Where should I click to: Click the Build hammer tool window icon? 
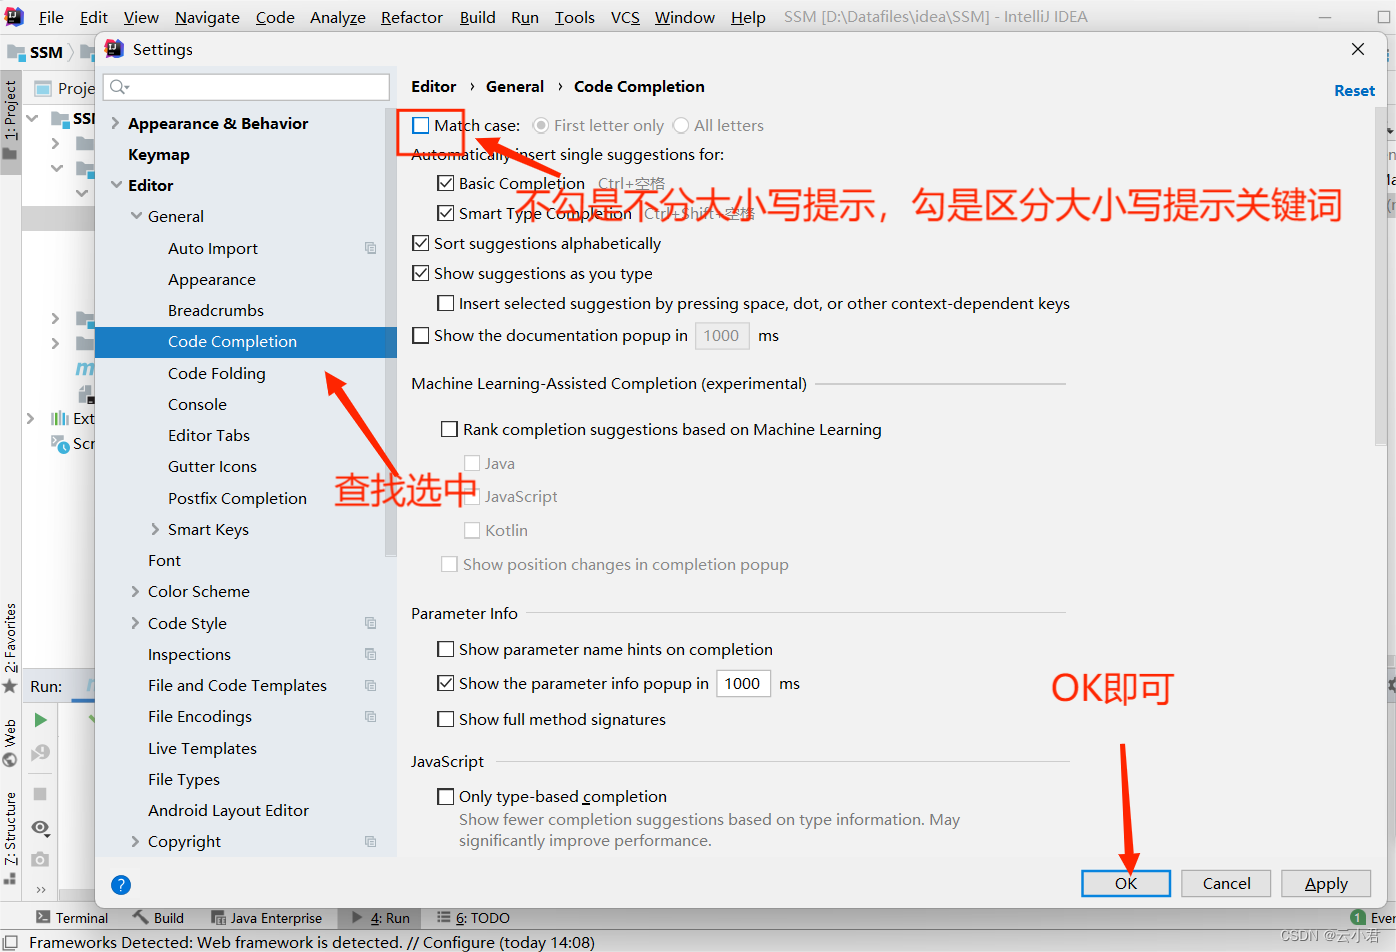tap(141, 917)
